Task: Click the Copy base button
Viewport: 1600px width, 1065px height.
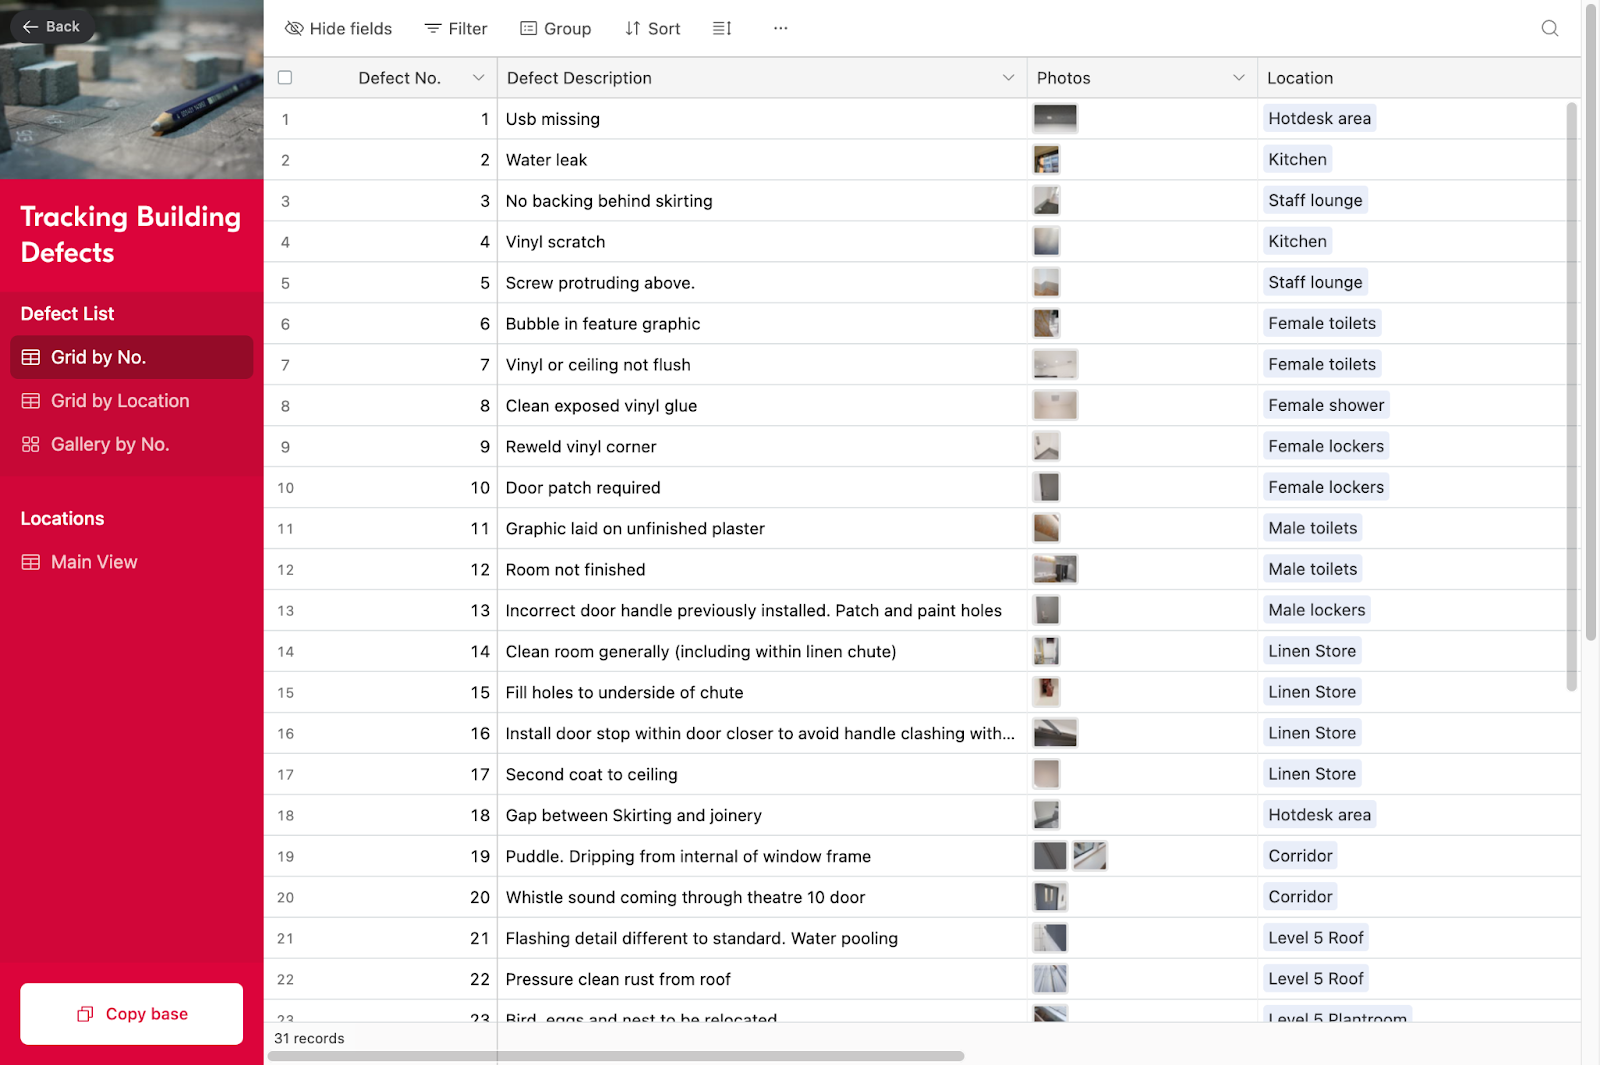Action: [x=131, y=1013]
